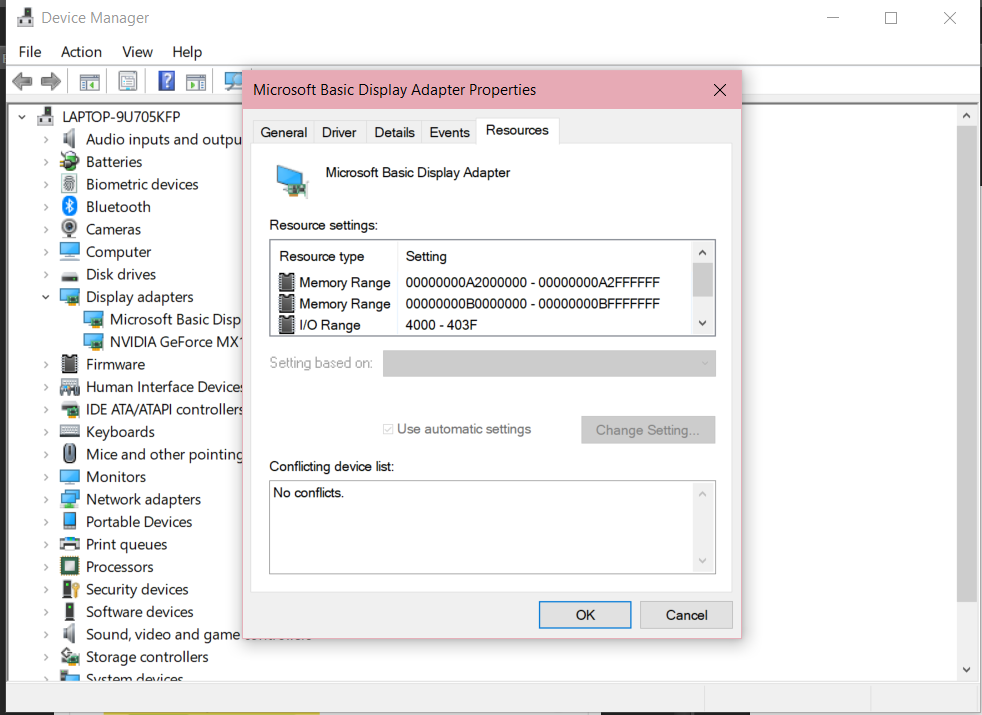
Task: Select the Portable Devices icon
Action: [70, 521]
